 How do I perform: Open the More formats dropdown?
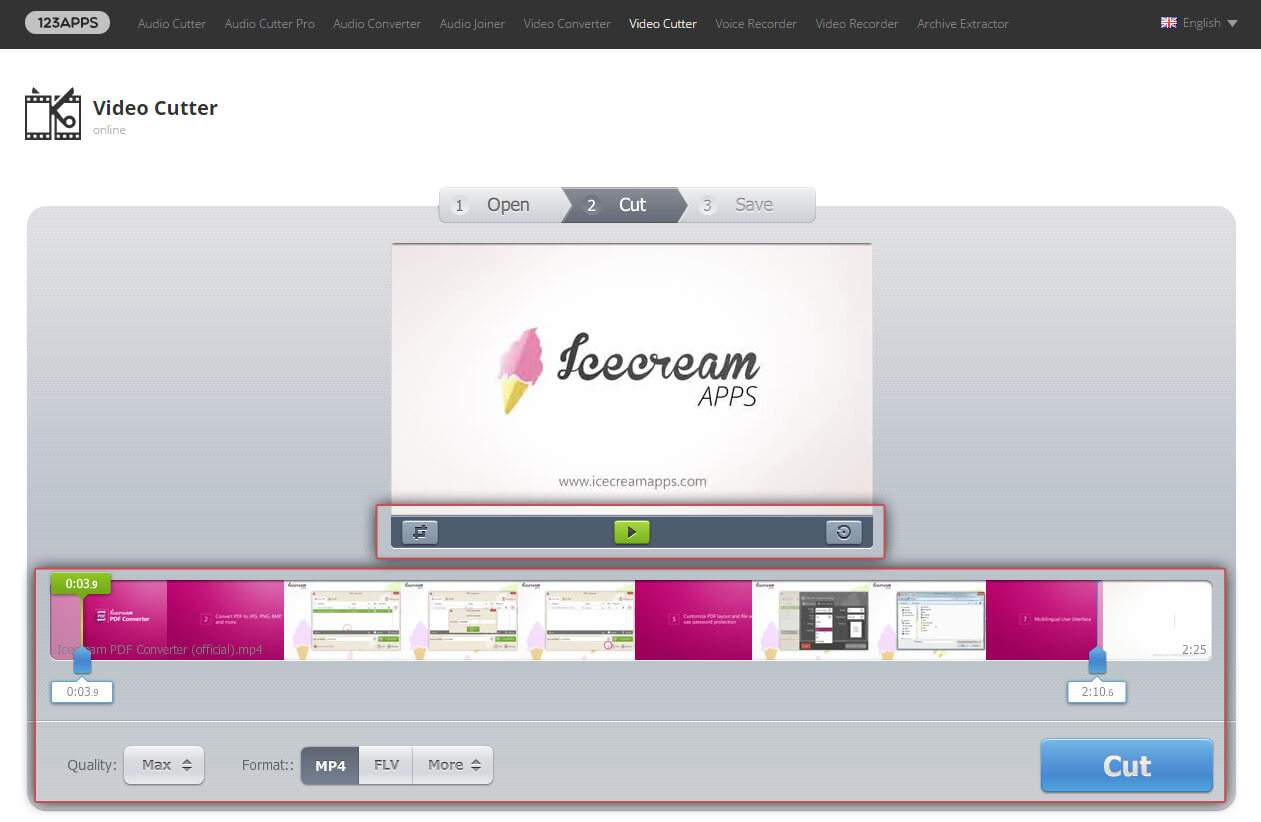[x=452, y=765]
